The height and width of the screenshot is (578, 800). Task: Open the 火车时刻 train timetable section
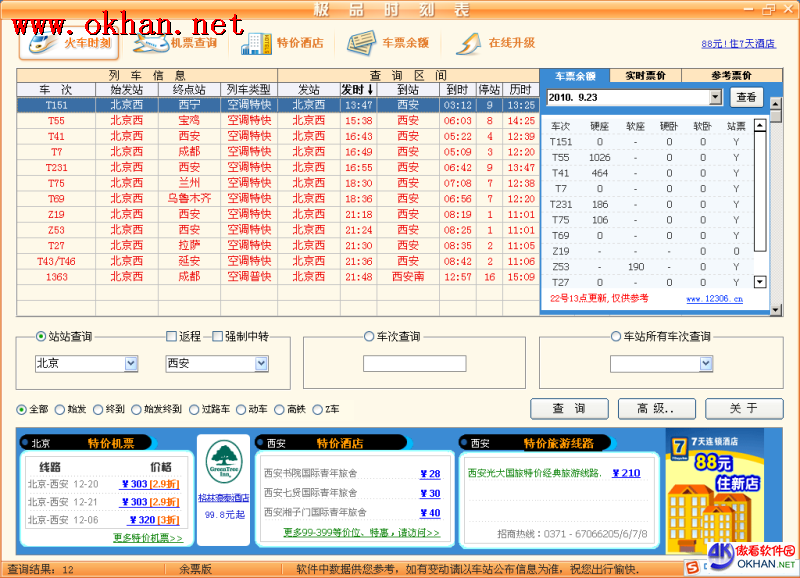click(x=69, y=43)
